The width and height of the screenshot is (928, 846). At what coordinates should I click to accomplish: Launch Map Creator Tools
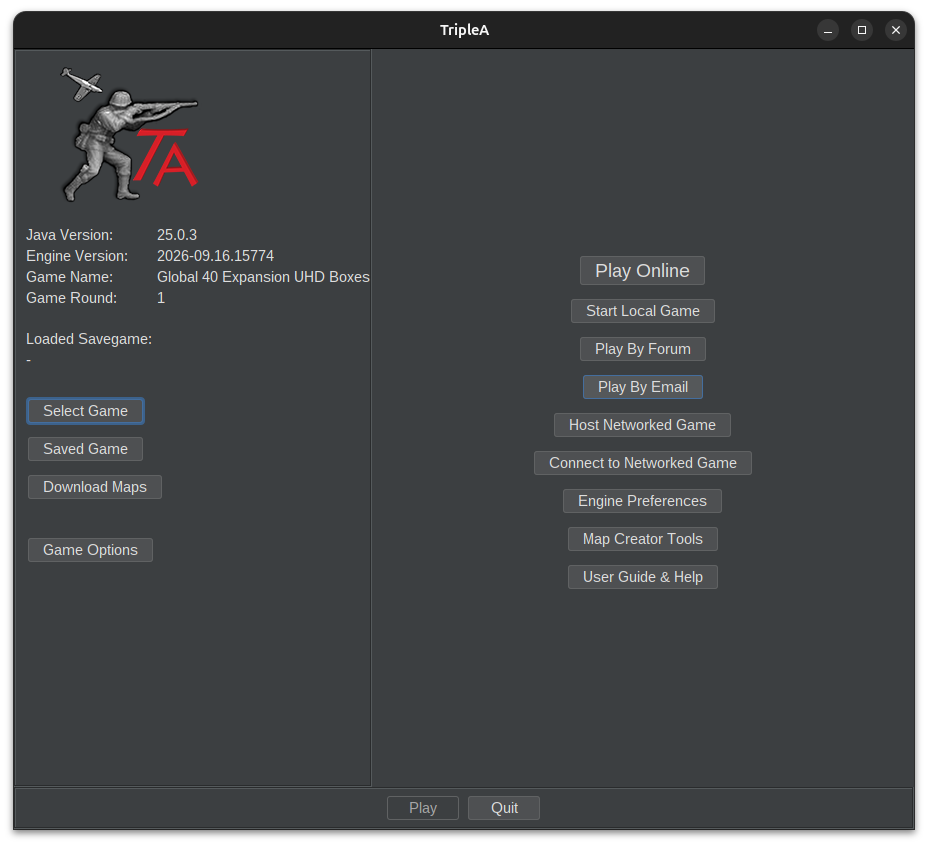point(643,538)
